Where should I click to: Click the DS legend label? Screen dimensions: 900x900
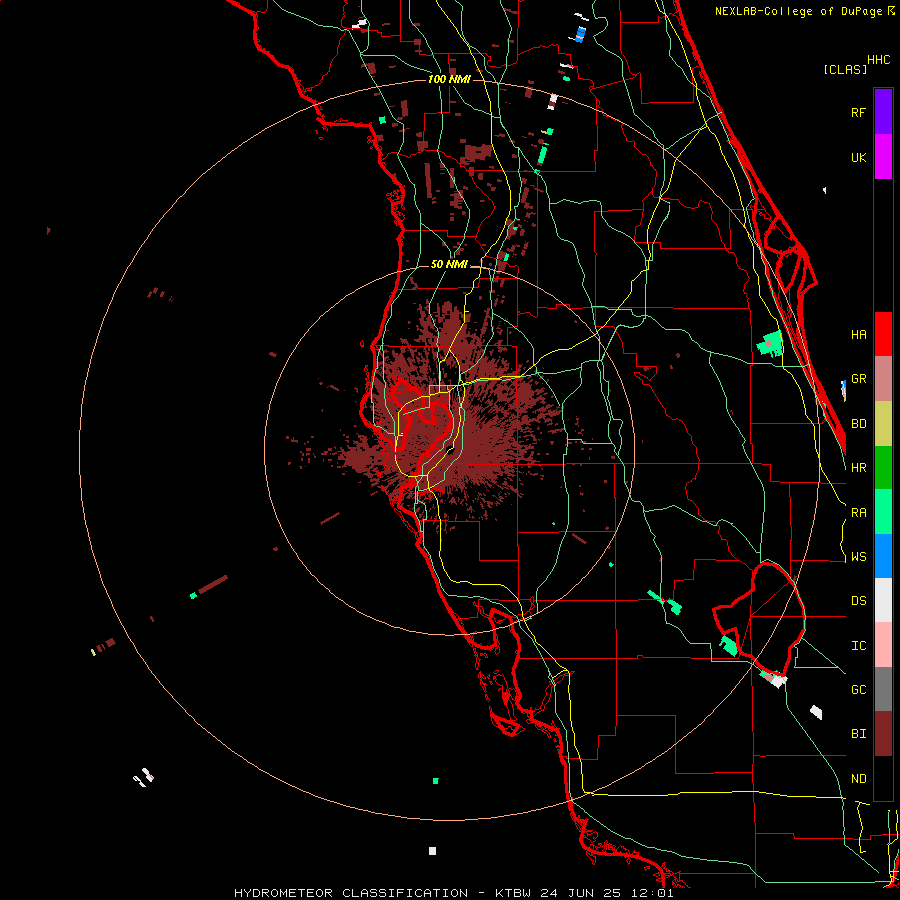point(858,601)
